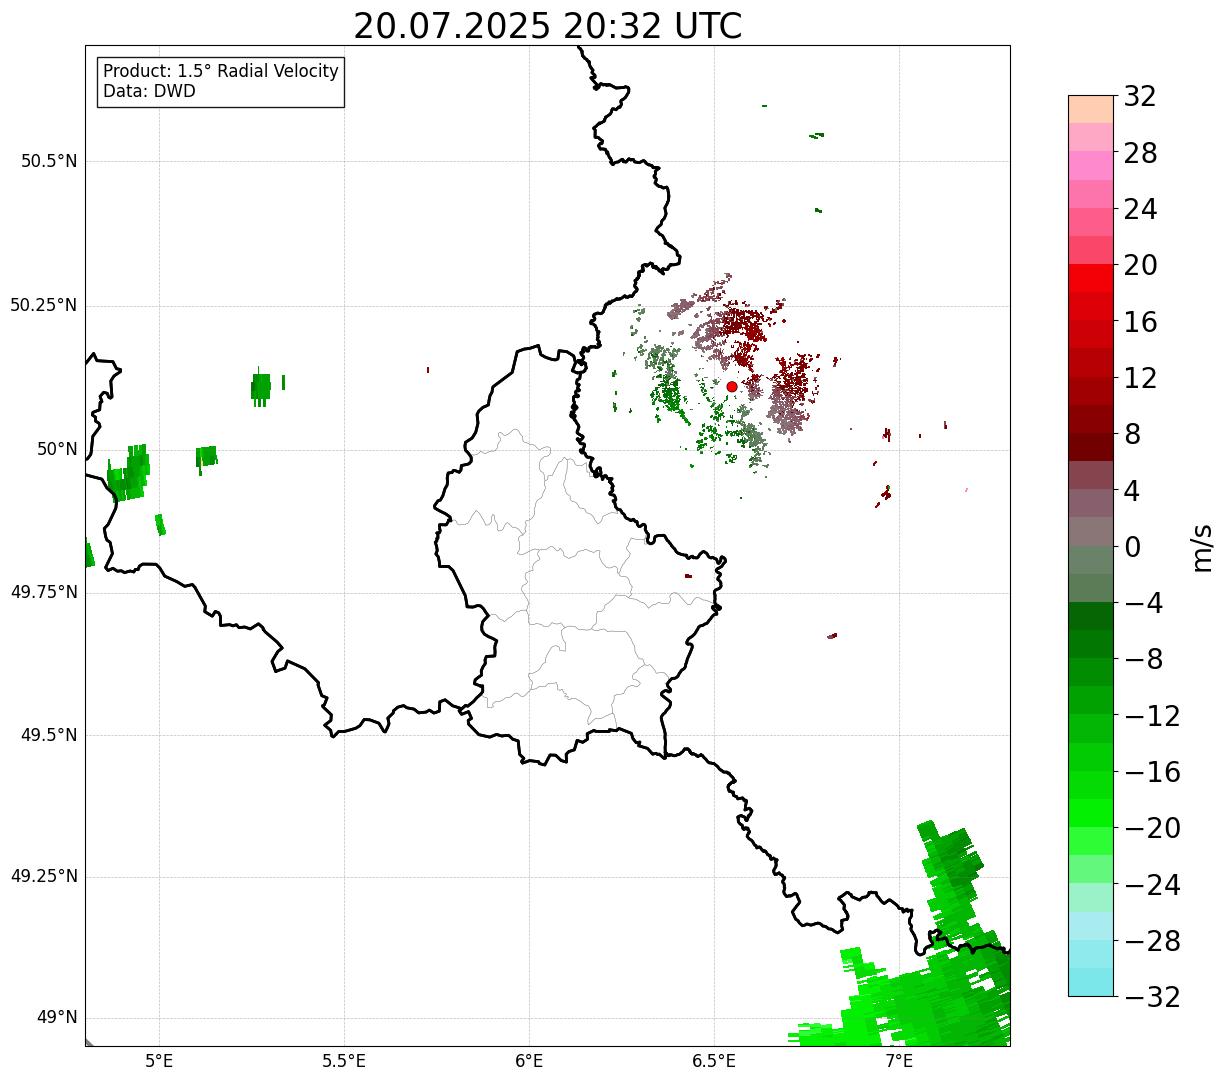Image resolution: width=1225 pixels, height=1081 pixels.
Task: Click the colorbar value 12
Action: pyautogui.click(x=1140, y=378)
